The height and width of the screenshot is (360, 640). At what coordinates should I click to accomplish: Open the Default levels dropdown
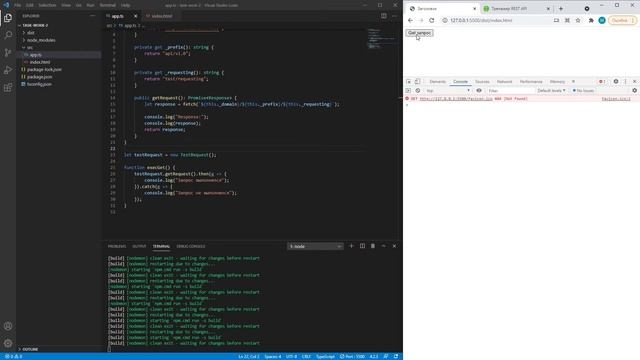click(x=551, y=91)
